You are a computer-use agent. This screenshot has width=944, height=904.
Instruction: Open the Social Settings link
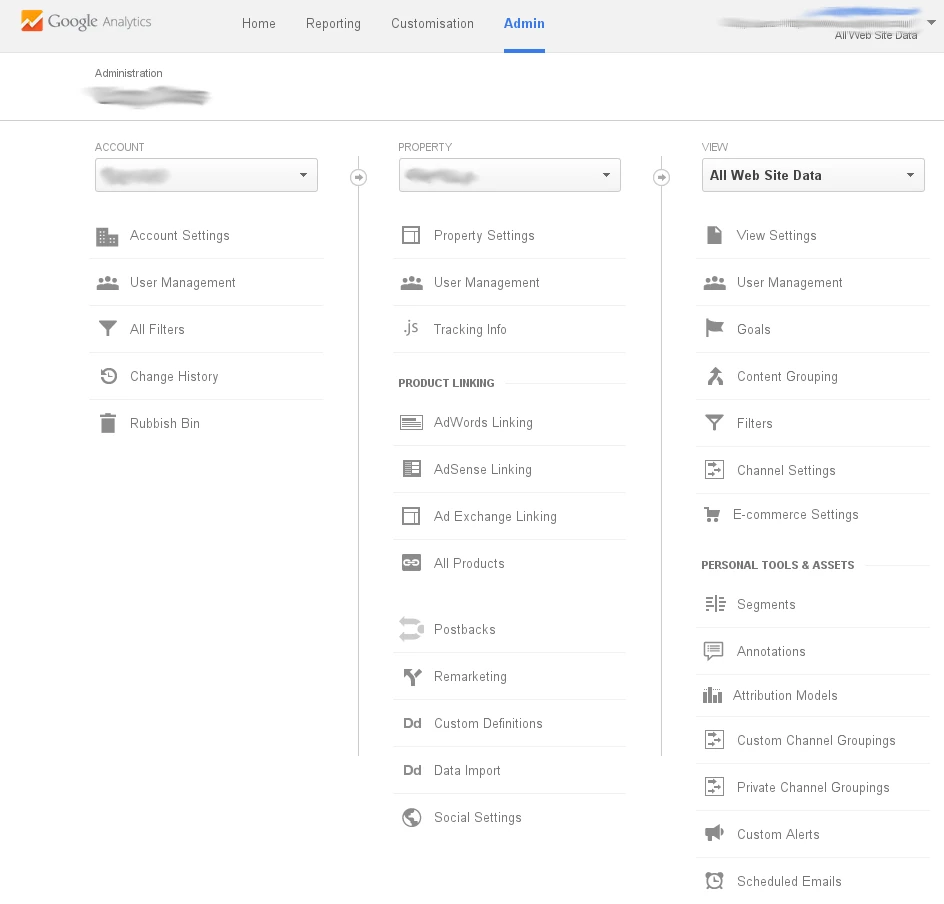478,817
